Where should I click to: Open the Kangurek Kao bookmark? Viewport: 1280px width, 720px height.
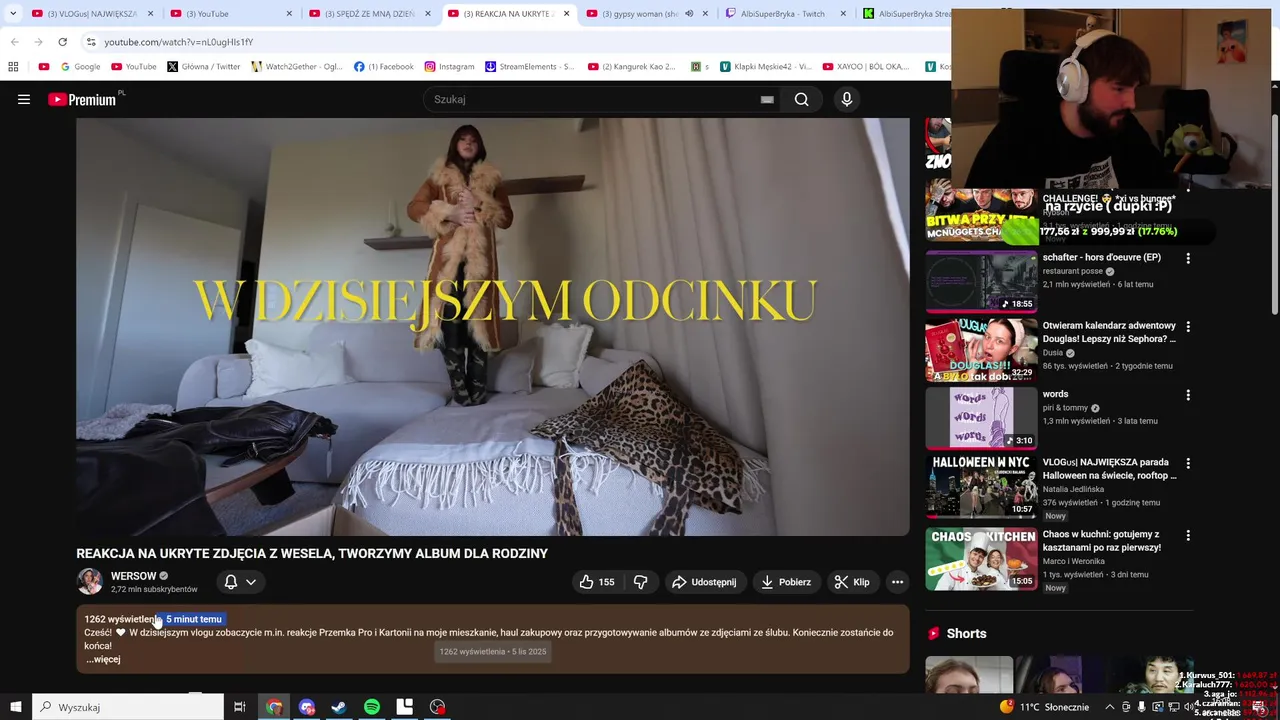[631, 66]
